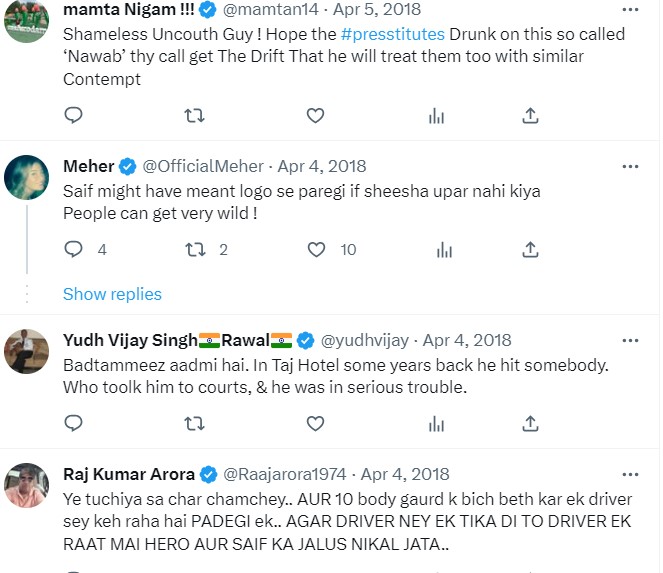Viewport: 663px width, 573px height.
Task: Retweet Yudh Vijay Singh Rawal's tweet
Action: point(195,424)
